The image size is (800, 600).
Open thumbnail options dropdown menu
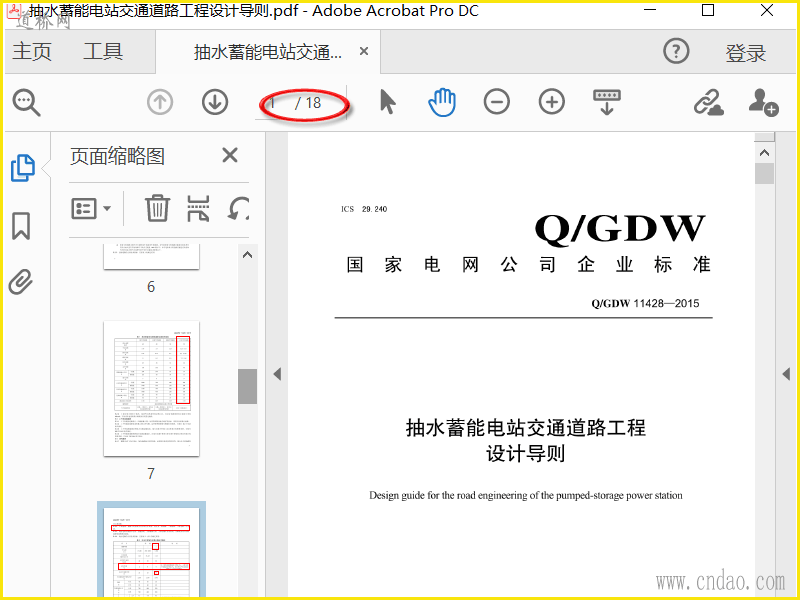pyautogui.click(x=91, y=208)
